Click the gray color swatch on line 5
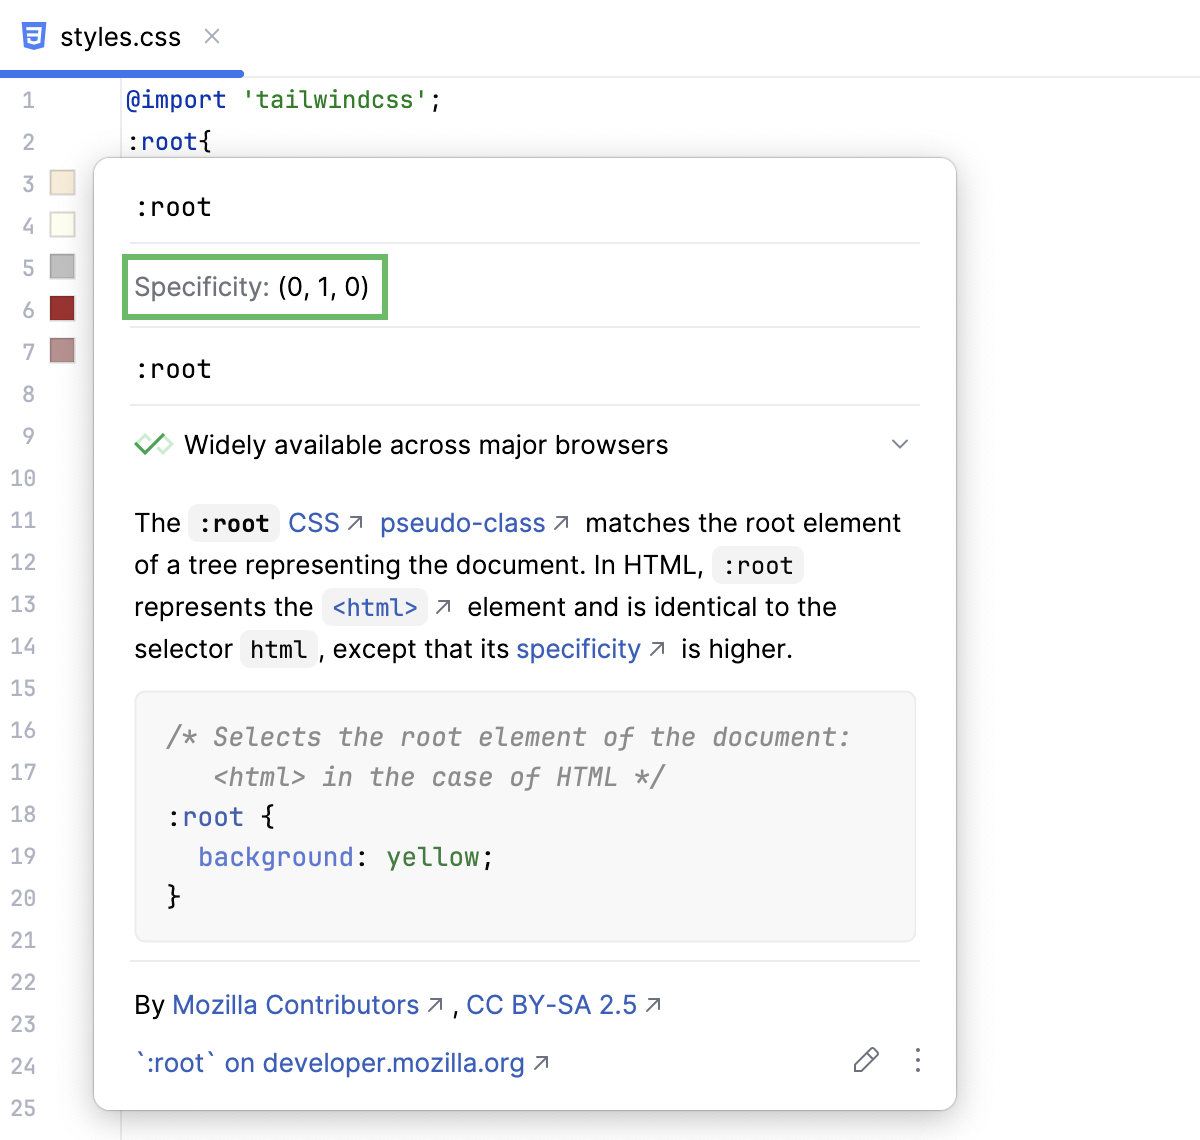Screen dimensions: 1200x1140 pos(62,267)
